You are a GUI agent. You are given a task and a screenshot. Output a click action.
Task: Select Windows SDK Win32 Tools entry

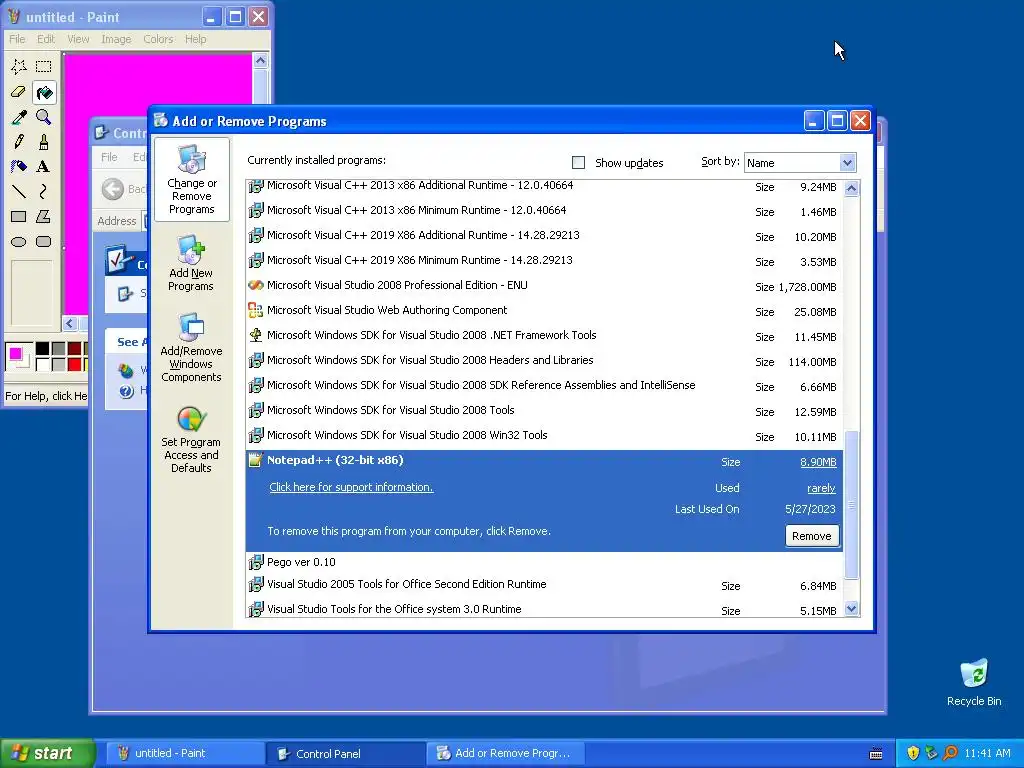544,436
